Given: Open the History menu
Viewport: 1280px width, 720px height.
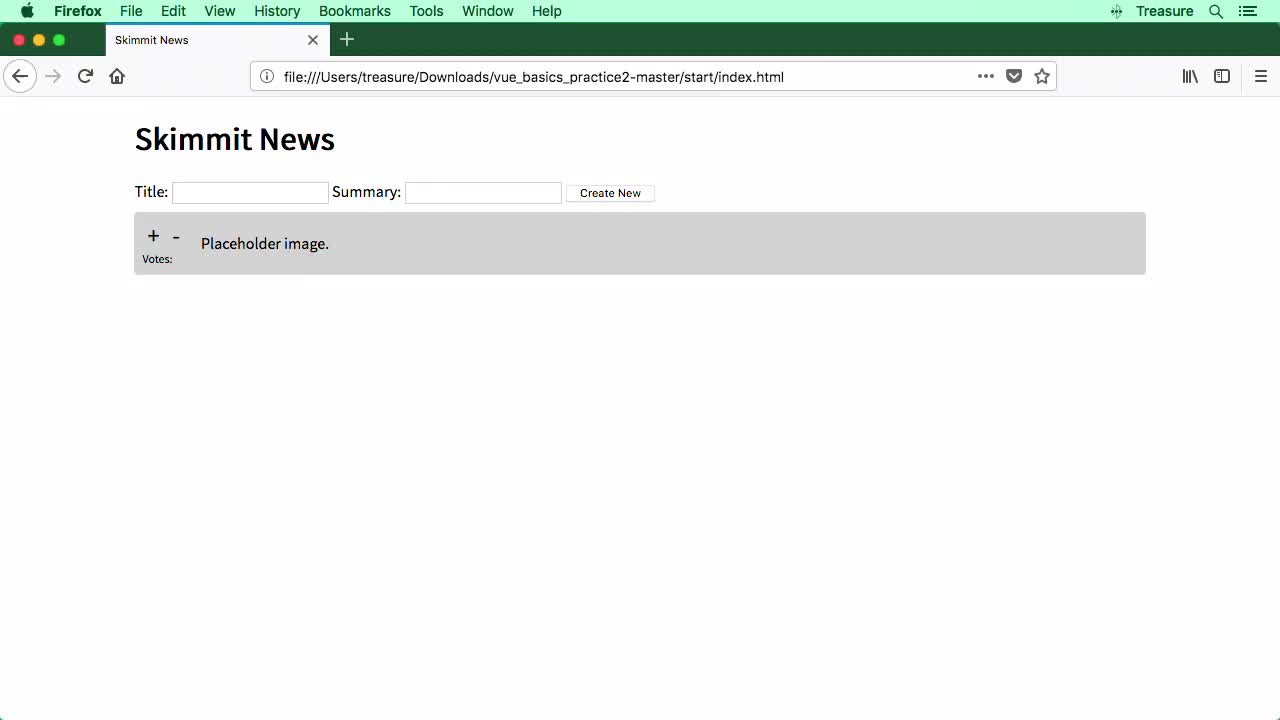Looking at the screenshot, I should pos(277,11).
